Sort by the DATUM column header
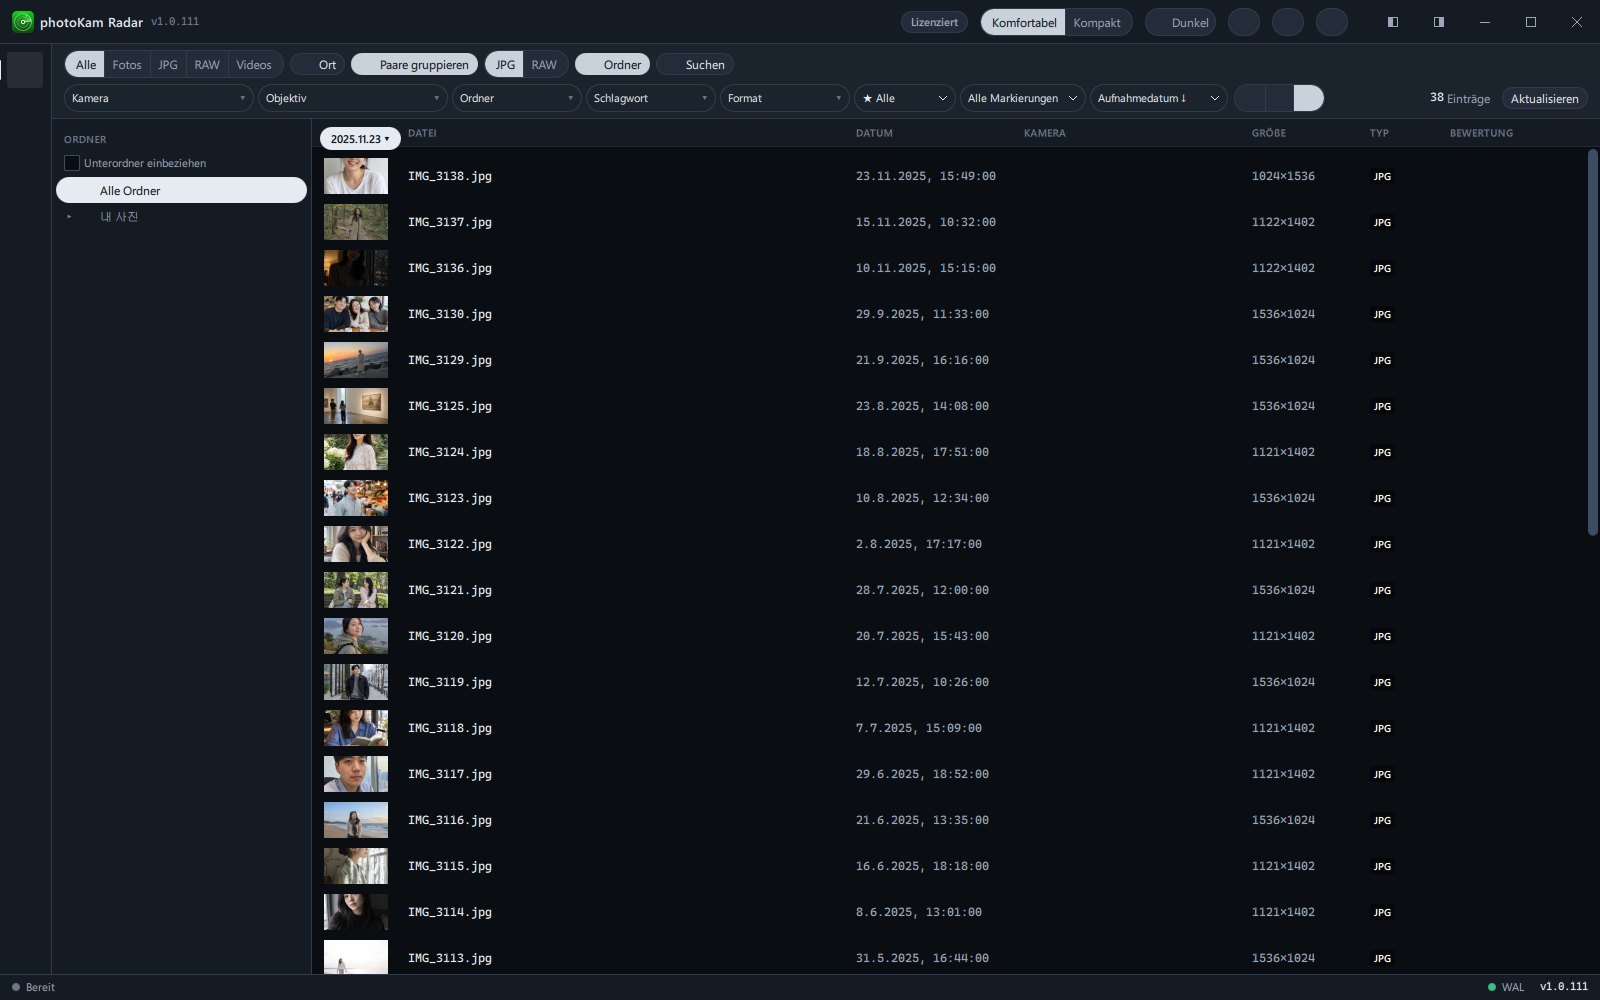The width and height of the screenshot is (1600, 1000). click(874, 133)
